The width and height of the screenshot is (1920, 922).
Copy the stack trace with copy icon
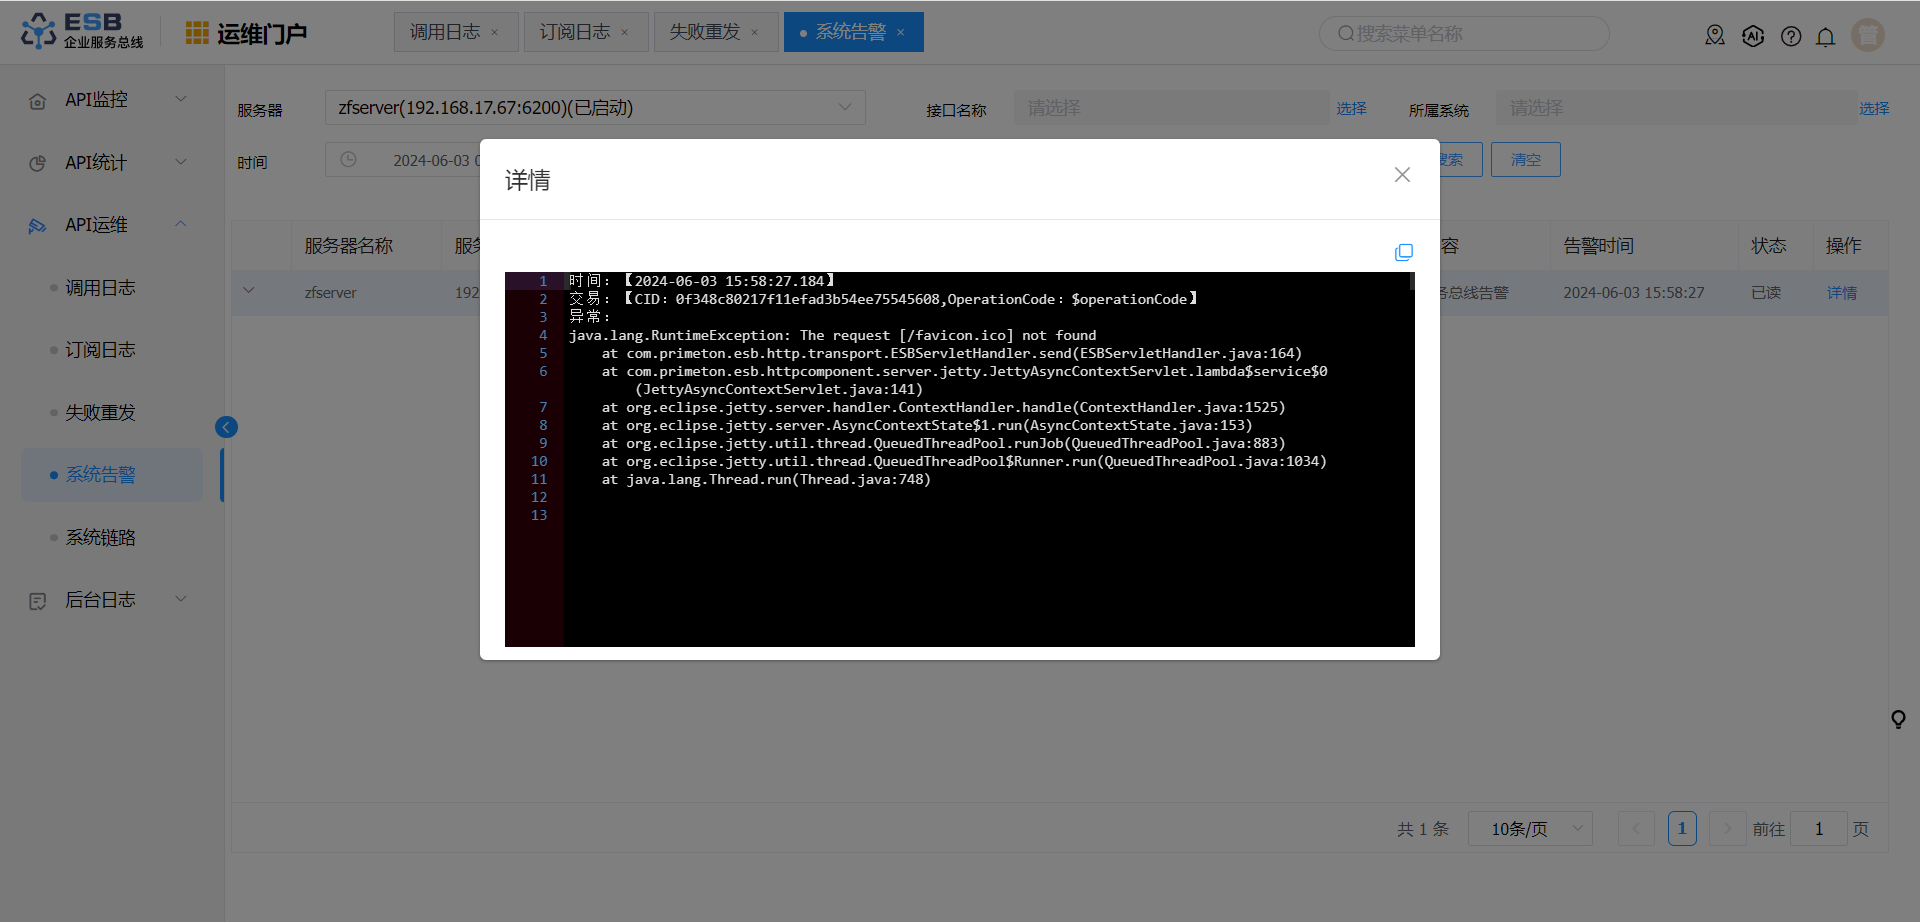(1403, 252)
